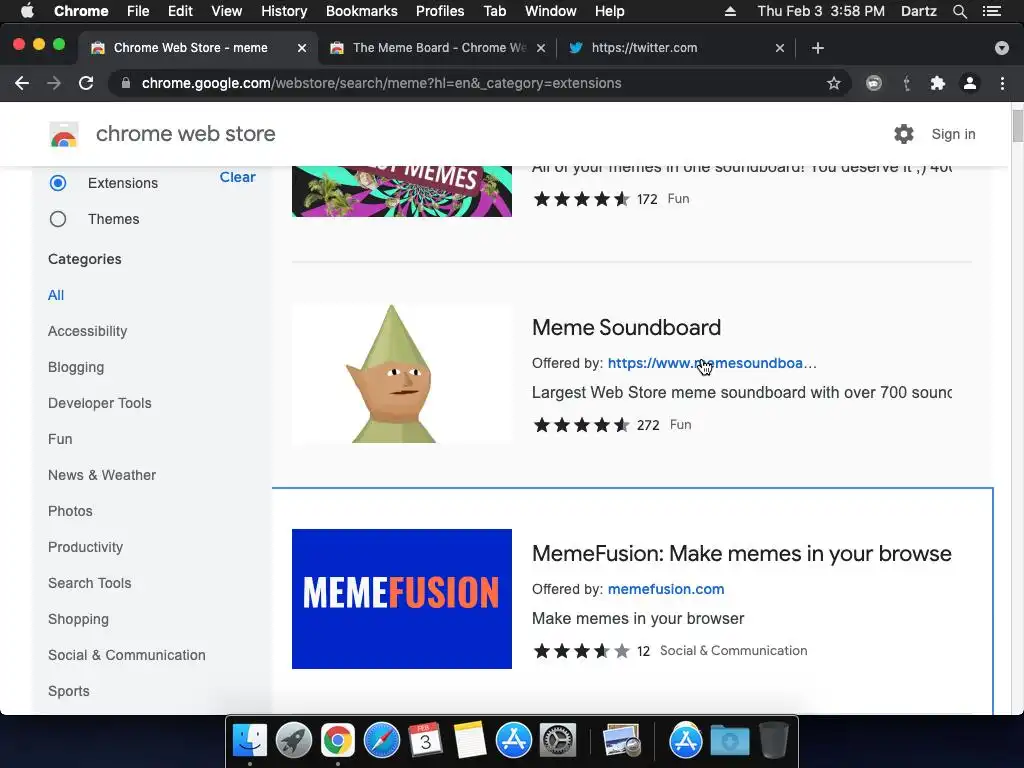The image size is (1024, 768).
Task: Open the dank memes soundboard thumbnail
Action: tap(402, 191)
